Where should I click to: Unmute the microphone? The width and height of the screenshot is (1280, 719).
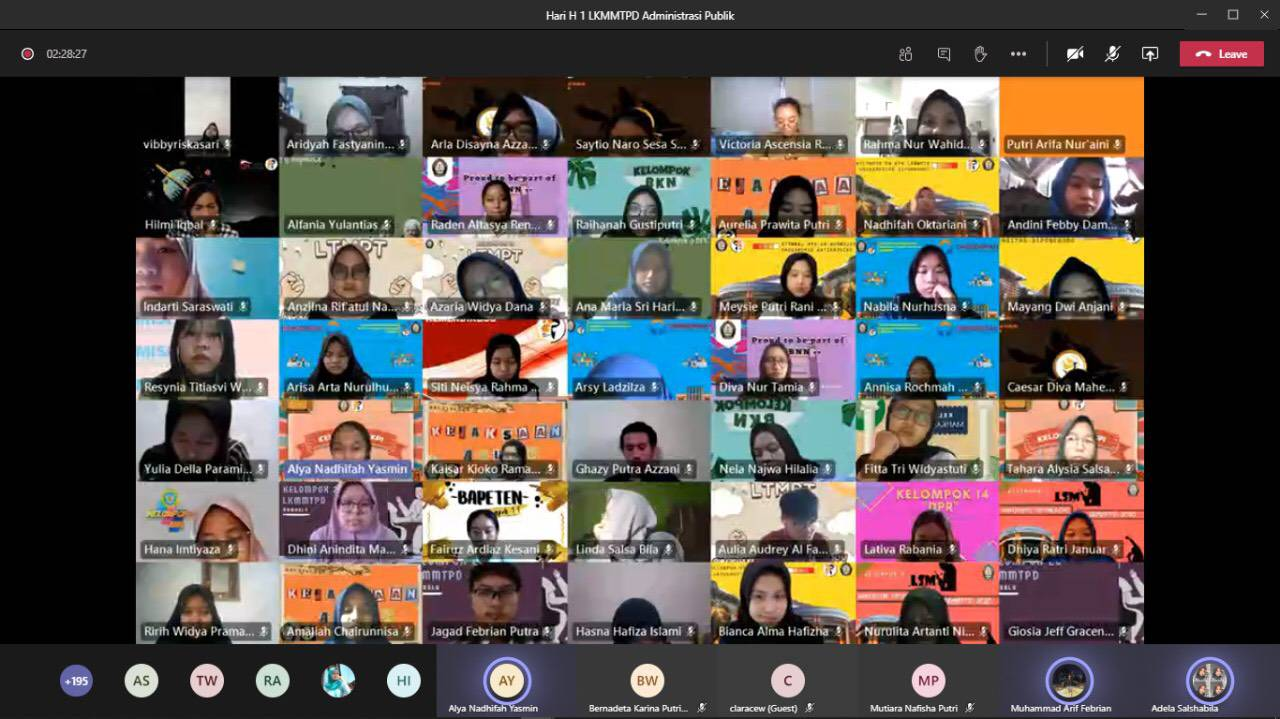point(1112,54)
